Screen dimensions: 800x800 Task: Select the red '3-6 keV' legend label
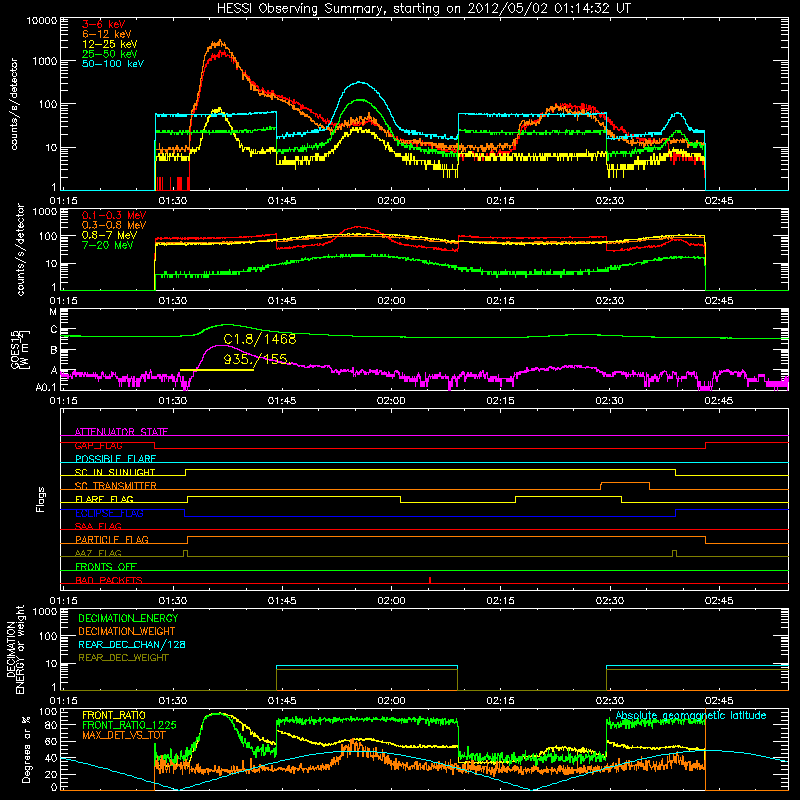pyautogui.click(x=103, y=24)
